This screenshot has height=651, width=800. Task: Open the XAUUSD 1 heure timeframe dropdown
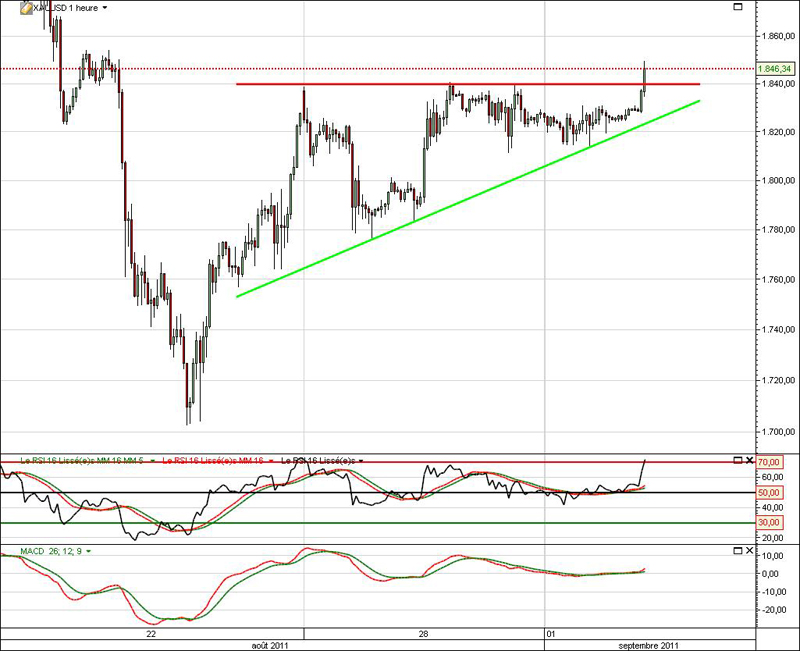pyautogui.click(x=105, y=7)
